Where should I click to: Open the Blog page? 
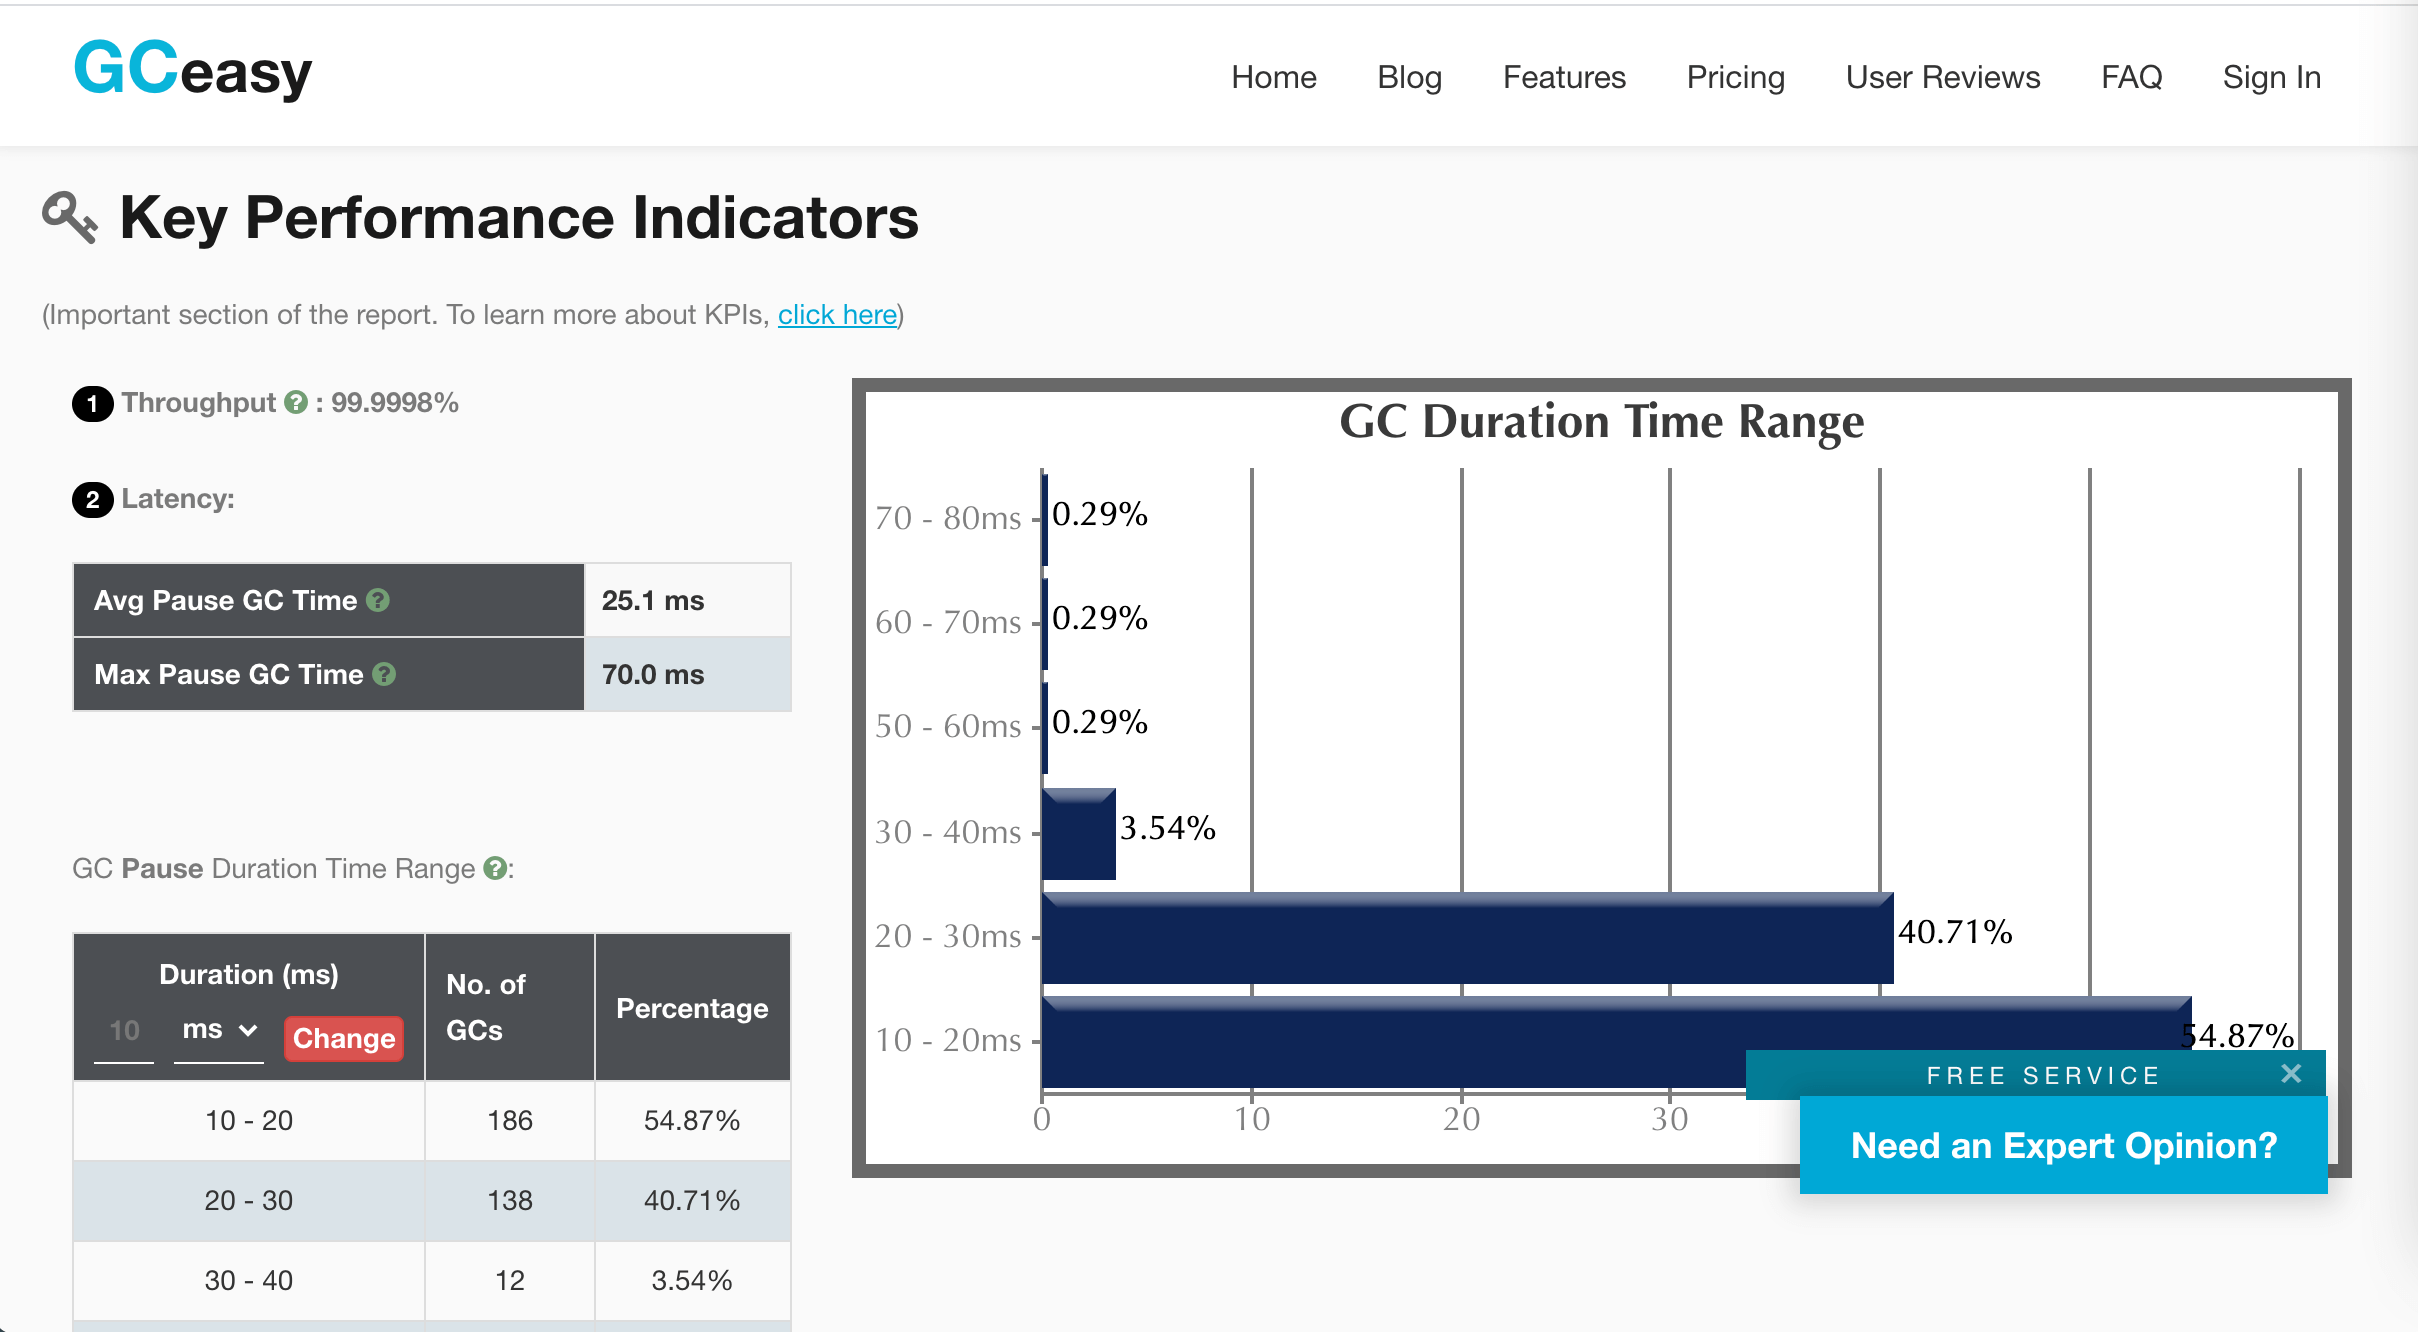pos(1409,77)
